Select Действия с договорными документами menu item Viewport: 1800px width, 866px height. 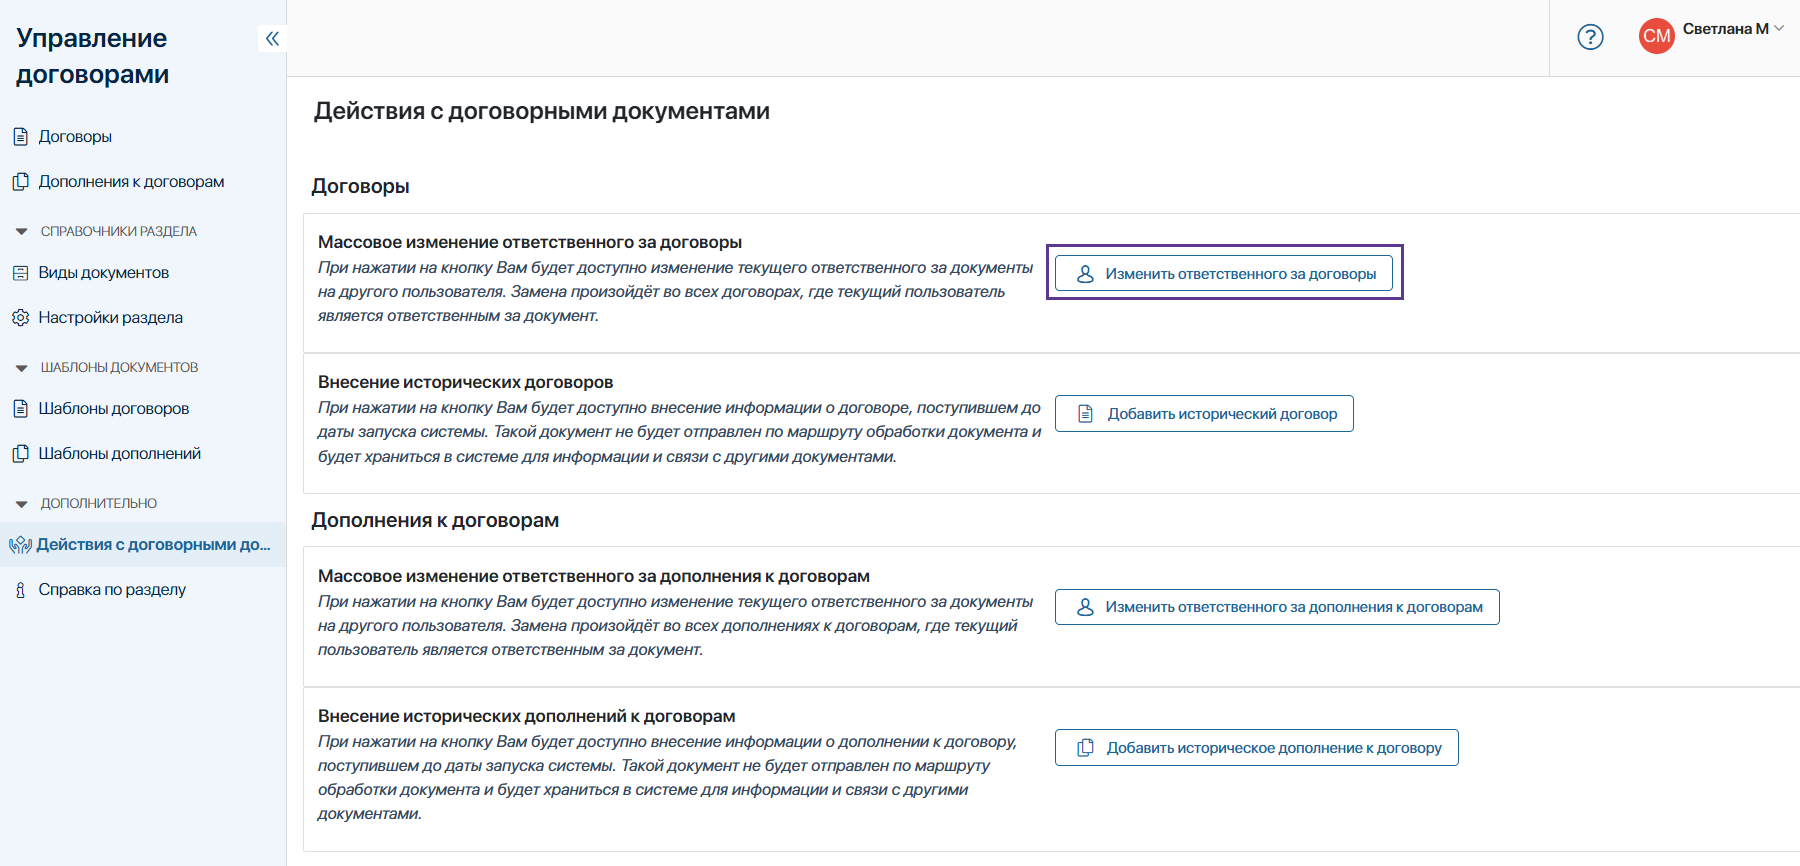point(153,545)
